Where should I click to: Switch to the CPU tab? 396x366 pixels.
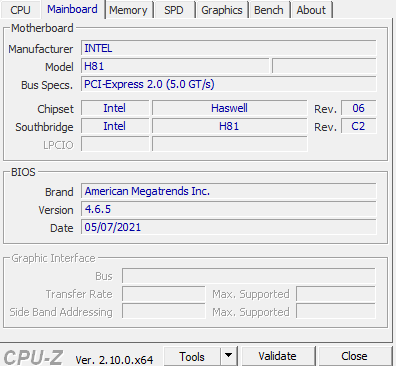click(x=20, y=10)
